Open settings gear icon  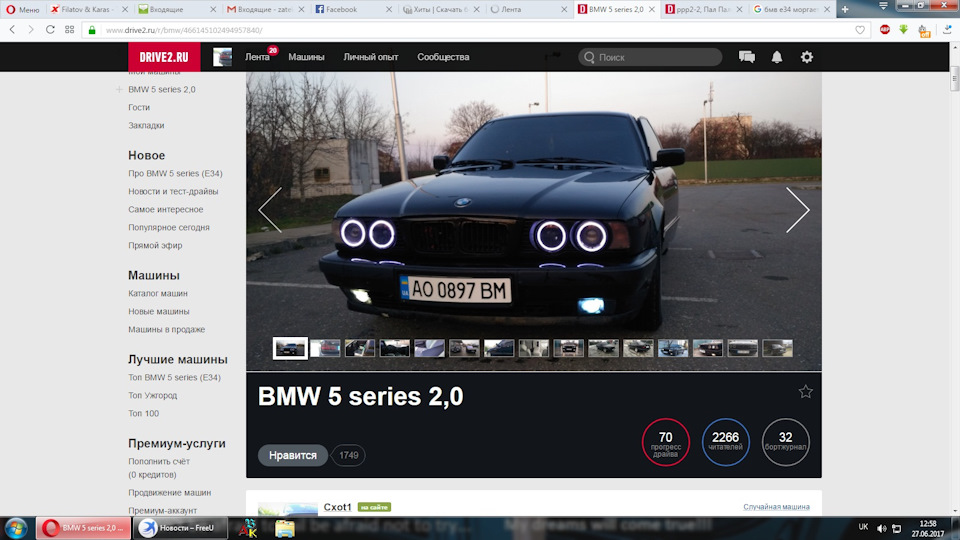[807, 57]
